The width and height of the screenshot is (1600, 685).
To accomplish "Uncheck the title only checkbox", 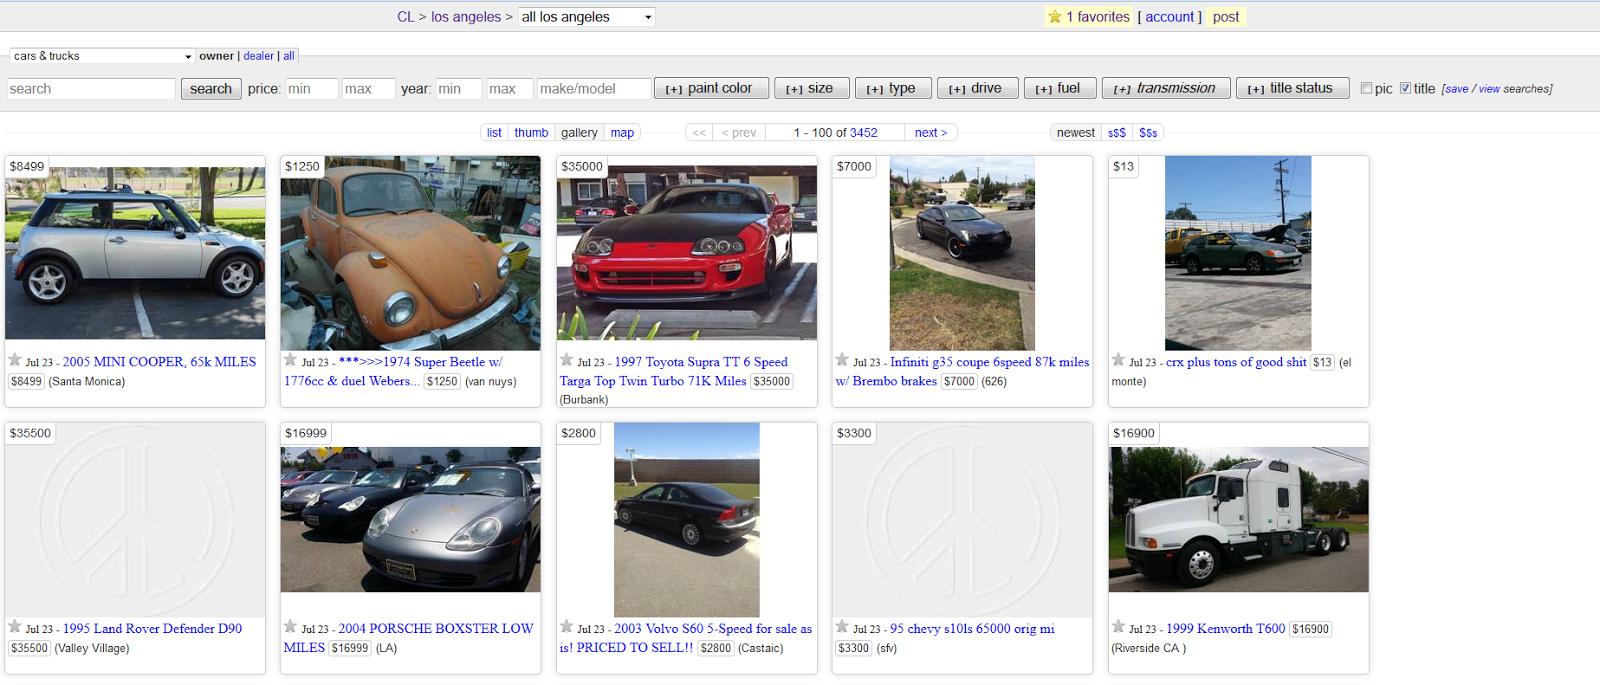I will [x=1405, y=88].
